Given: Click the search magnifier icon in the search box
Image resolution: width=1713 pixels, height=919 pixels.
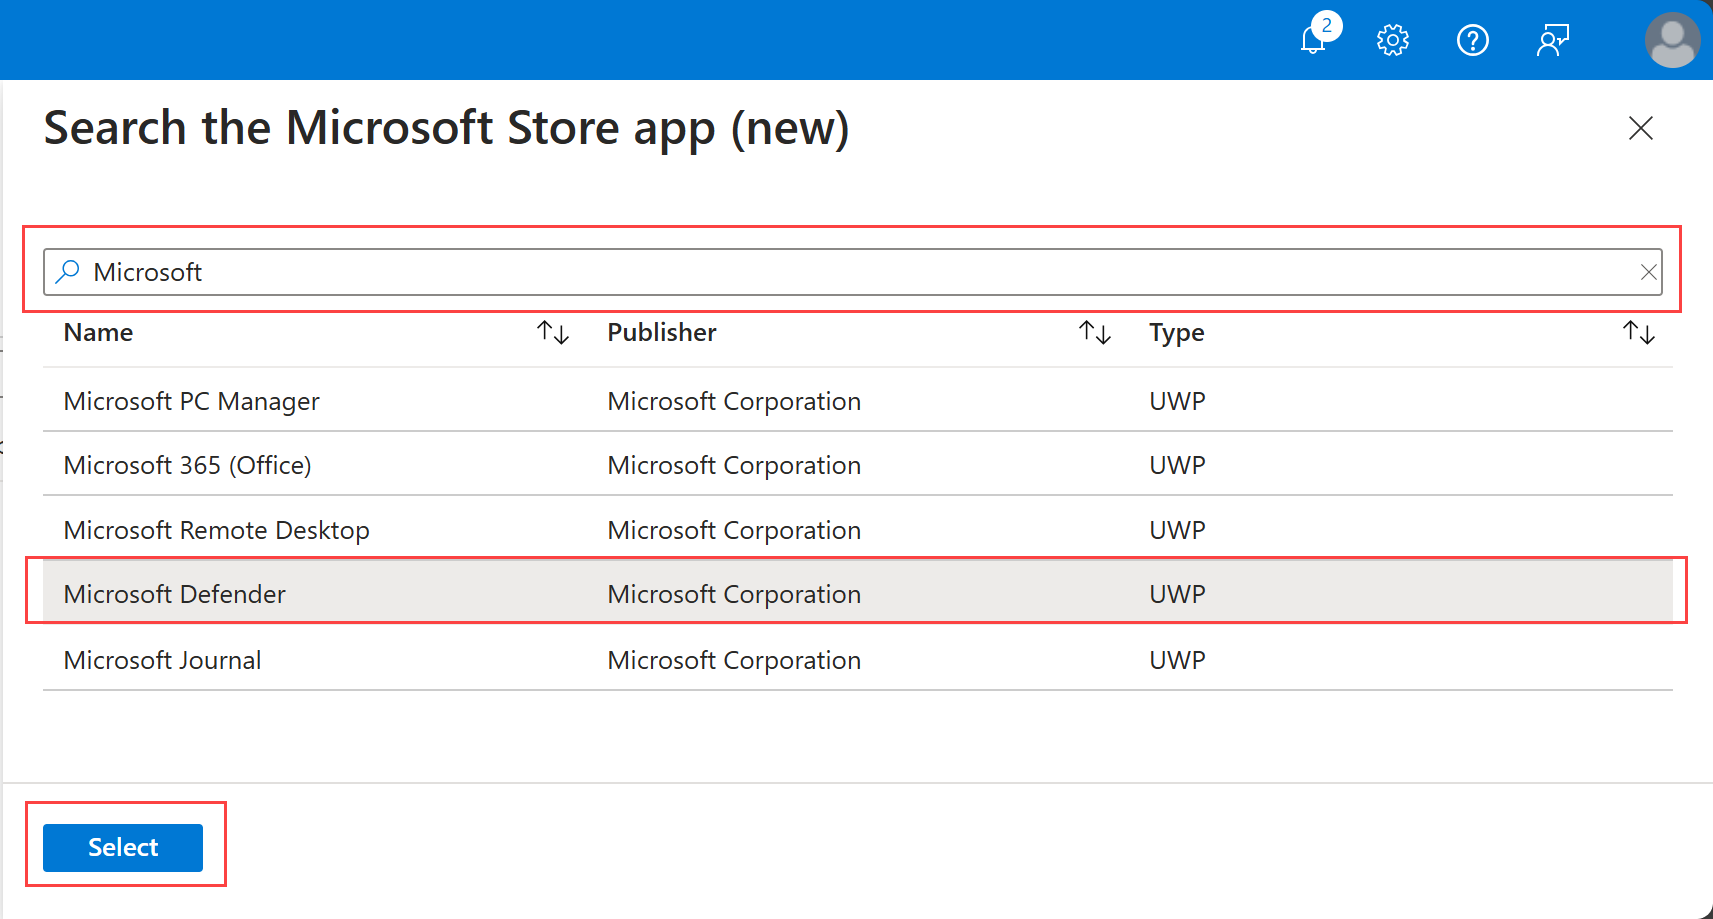Looking at the screenshot, I should (68, 271).
